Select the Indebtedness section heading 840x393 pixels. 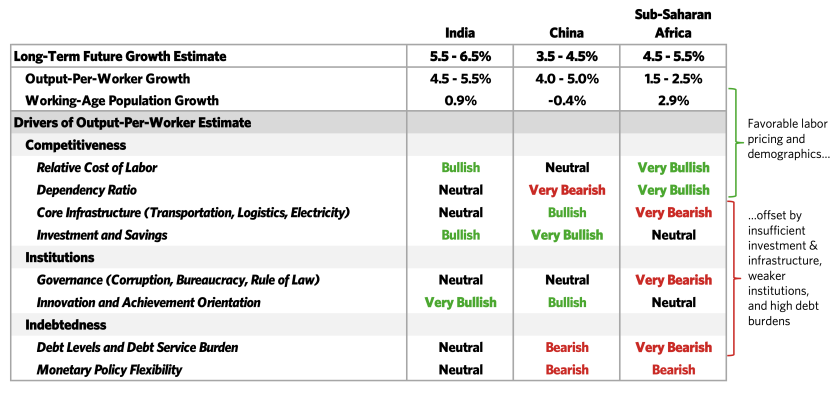click(x=66, y=325)
